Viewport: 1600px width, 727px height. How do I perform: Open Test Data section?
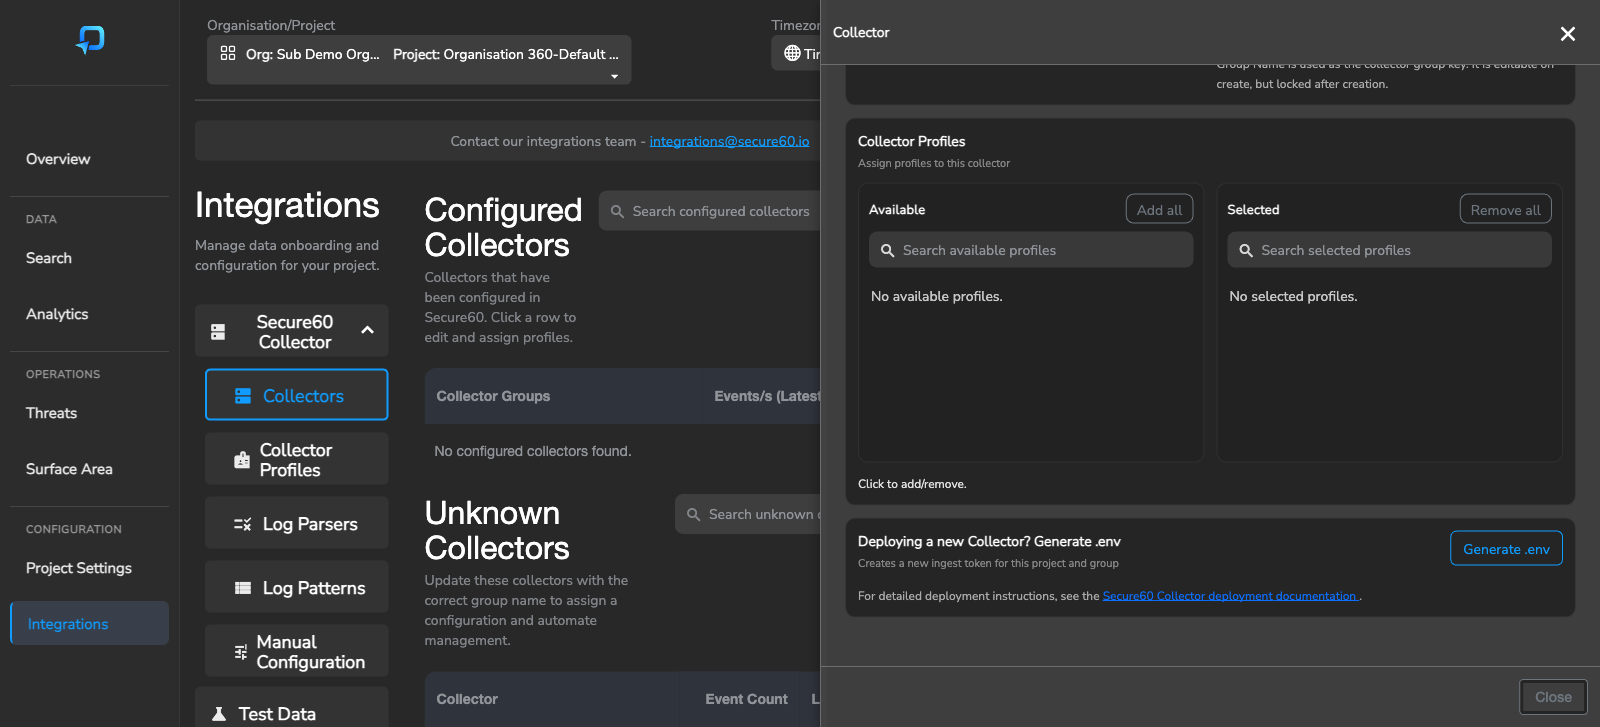pyautogui.click(x=292, y=708)
